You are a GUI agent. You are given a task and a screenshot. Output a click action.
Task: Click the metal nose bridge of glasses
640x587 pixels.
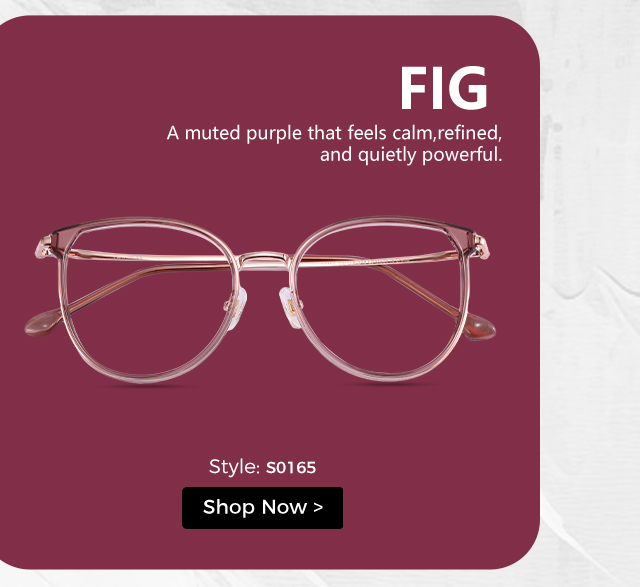[264, 261]
